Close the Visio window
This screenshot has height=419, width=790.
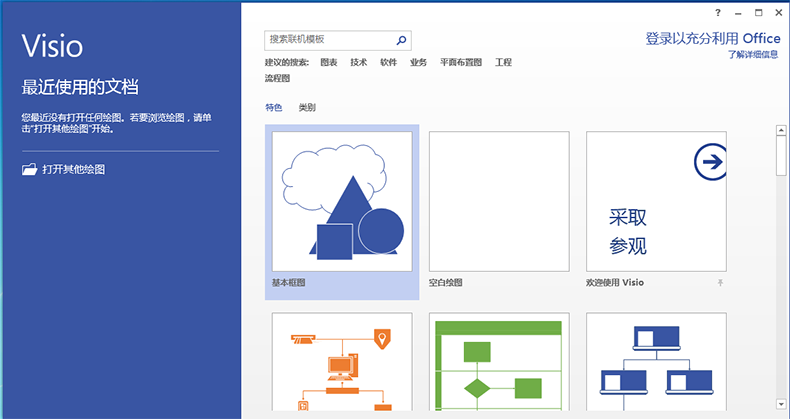[x=779, y=13]
